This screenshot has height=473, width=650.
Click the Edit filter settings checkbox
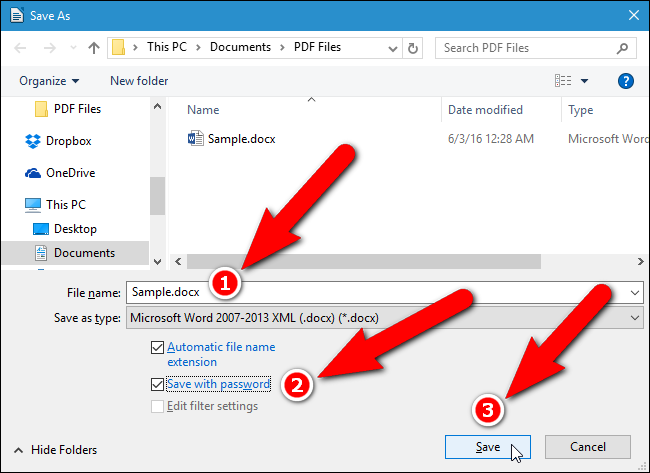(x=157, y=406)
